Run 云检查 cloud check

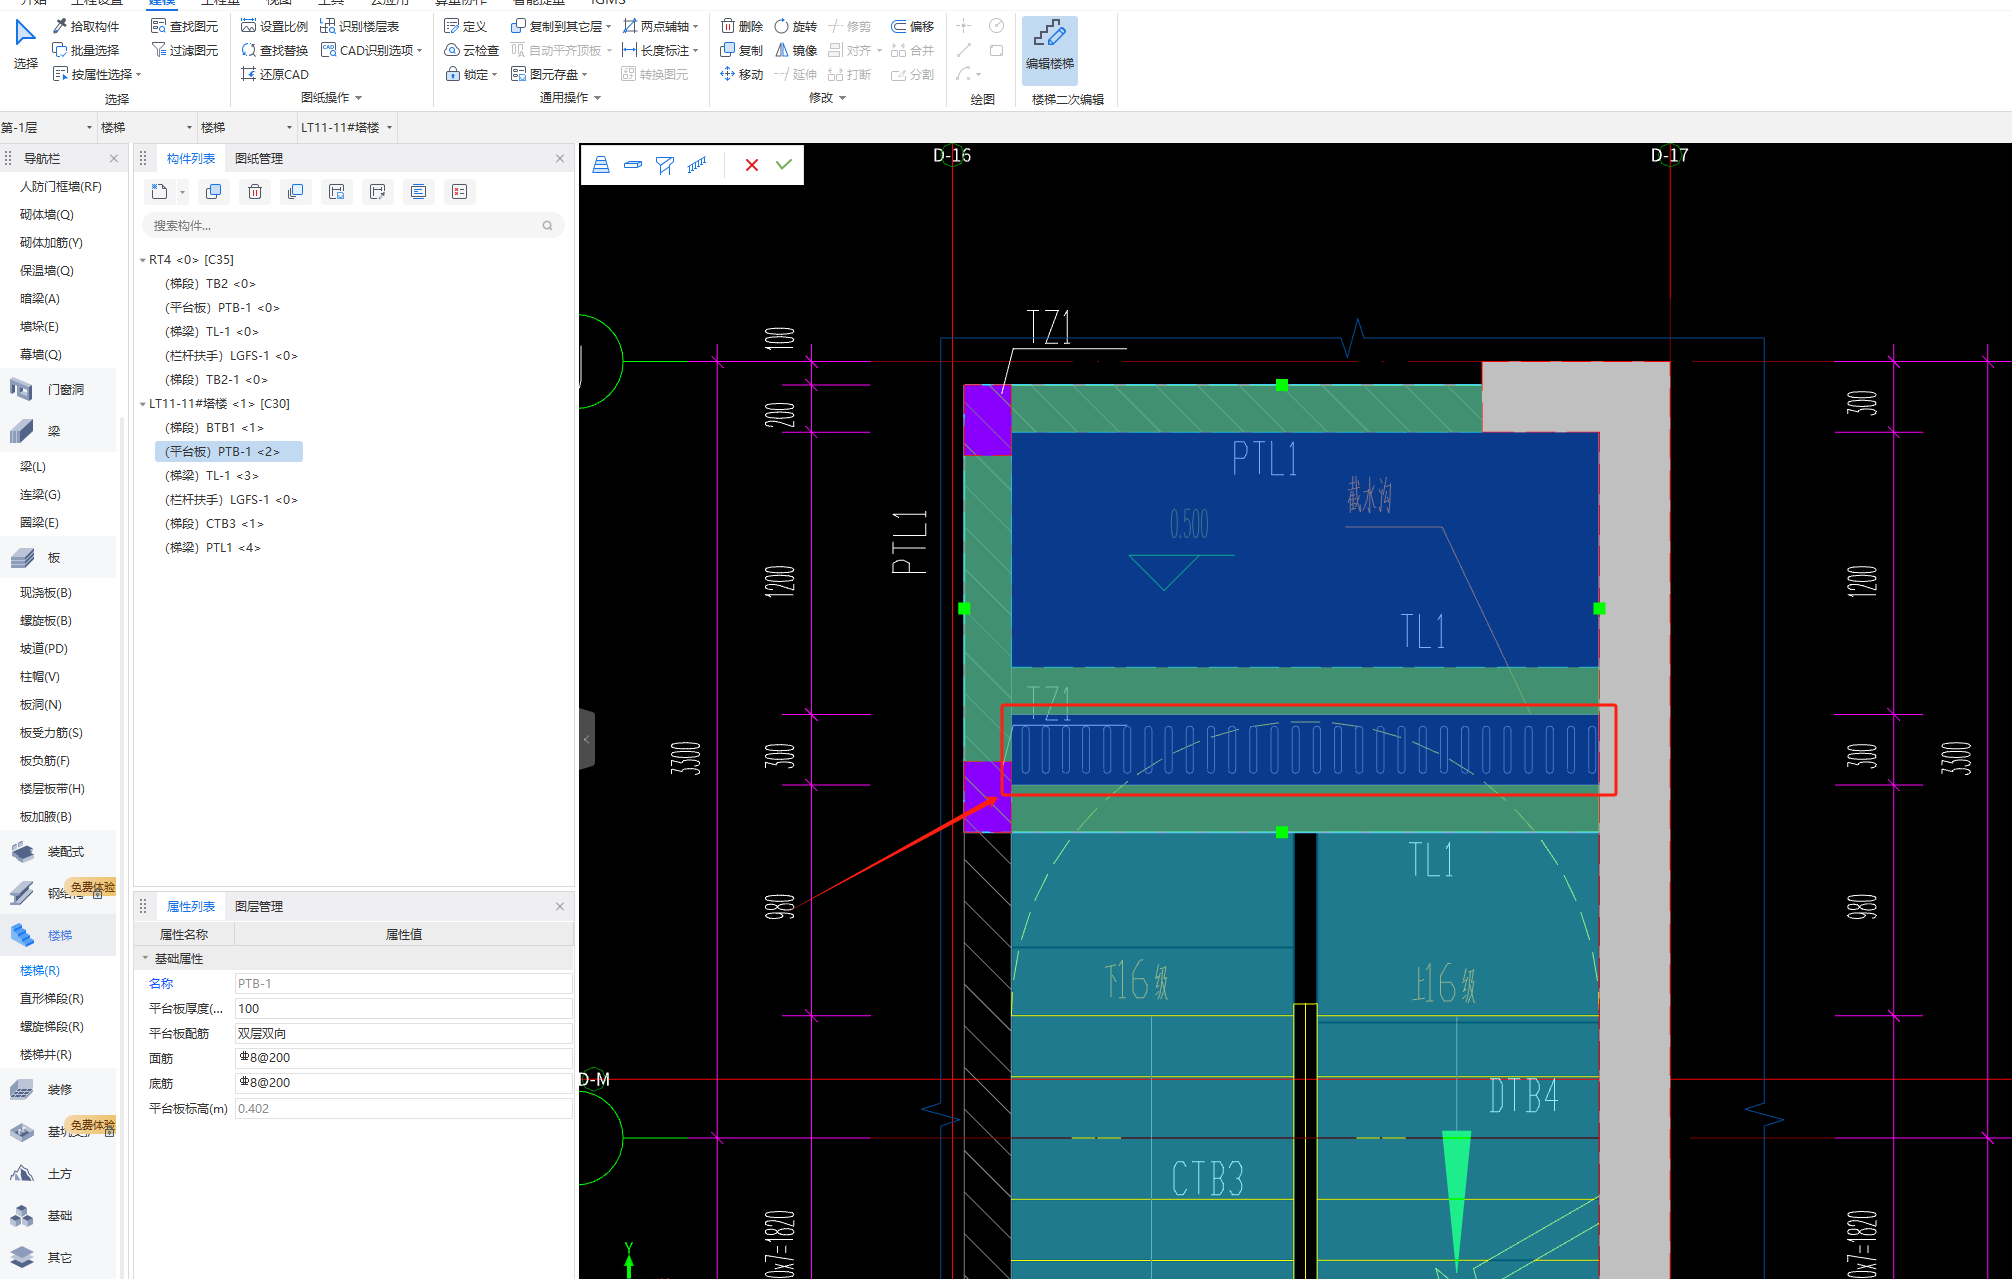(471, 50)
